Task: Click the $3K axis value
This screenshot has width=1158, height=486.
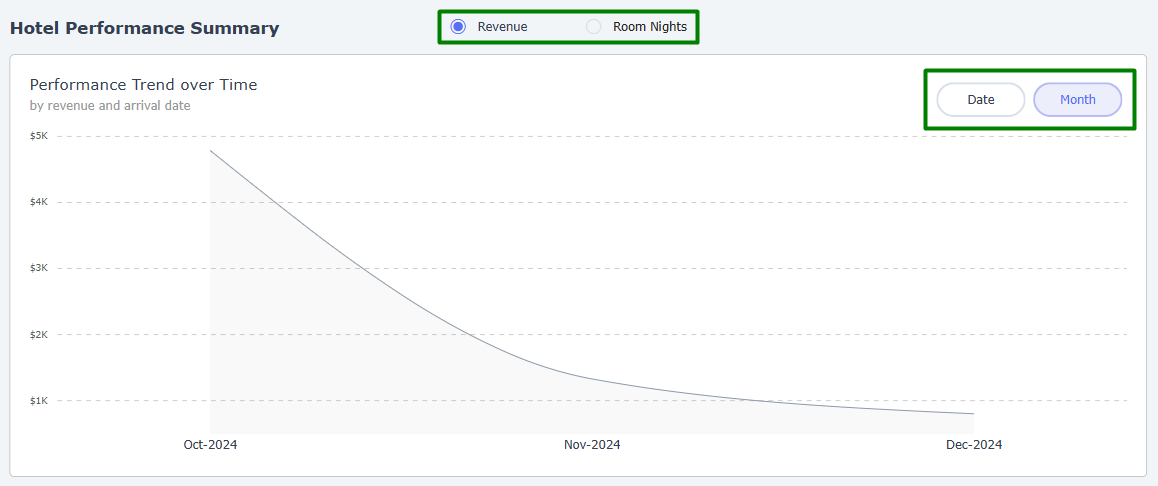Action: (39, 268)
